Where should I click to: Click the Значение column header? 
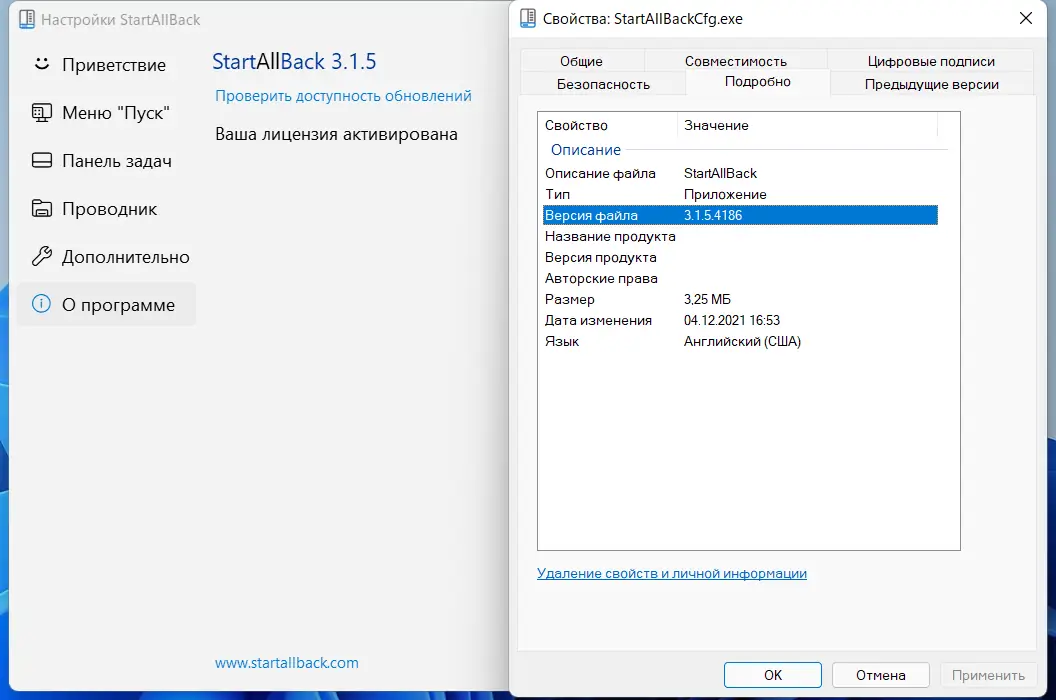point(807,125)
